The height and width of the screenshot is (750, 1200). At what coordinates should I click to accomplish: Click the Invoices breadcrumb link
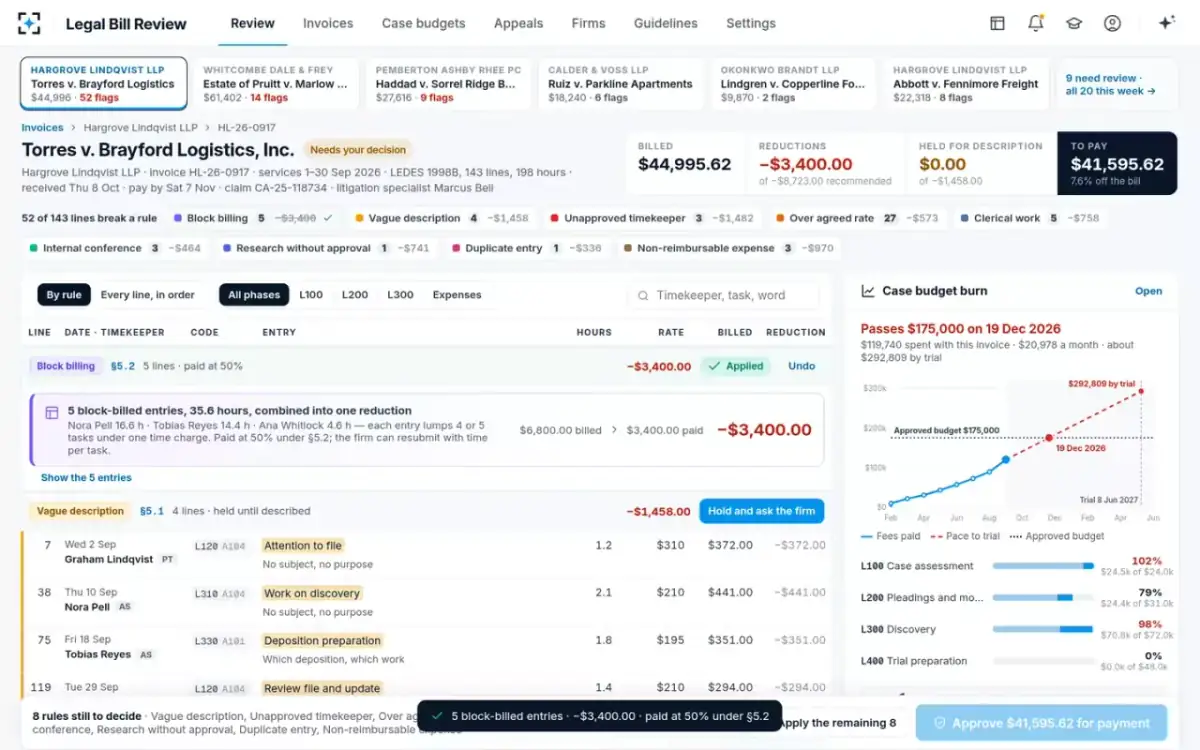point(42,128)
